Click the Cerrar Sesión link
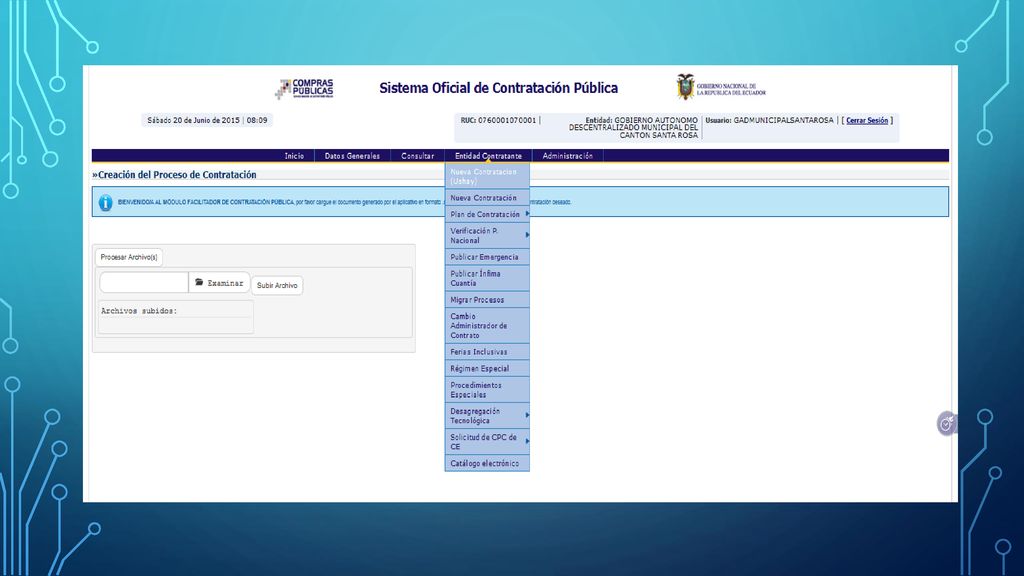The width and height of the screenshot is (1024, 576). click(x=867, y=121)
